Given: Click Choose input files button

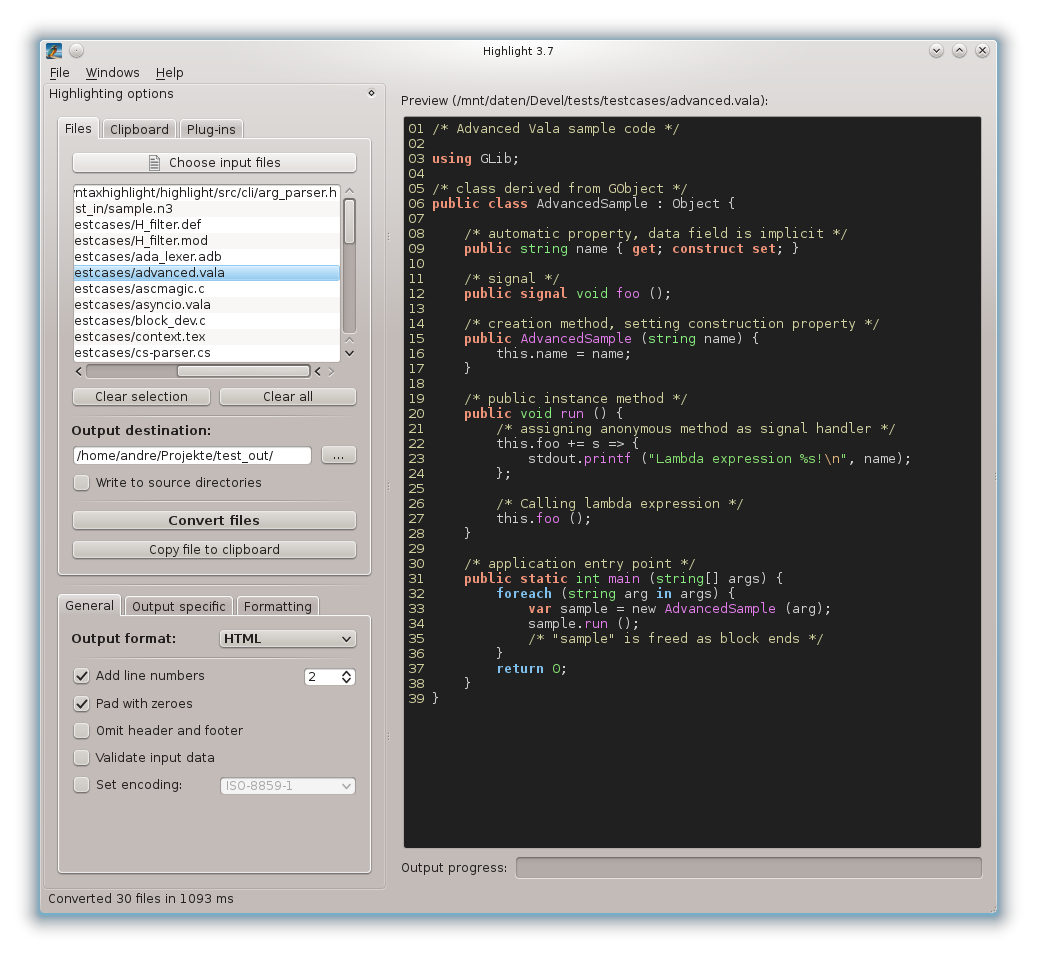Looking at the screenshot, I should [214, 163].
